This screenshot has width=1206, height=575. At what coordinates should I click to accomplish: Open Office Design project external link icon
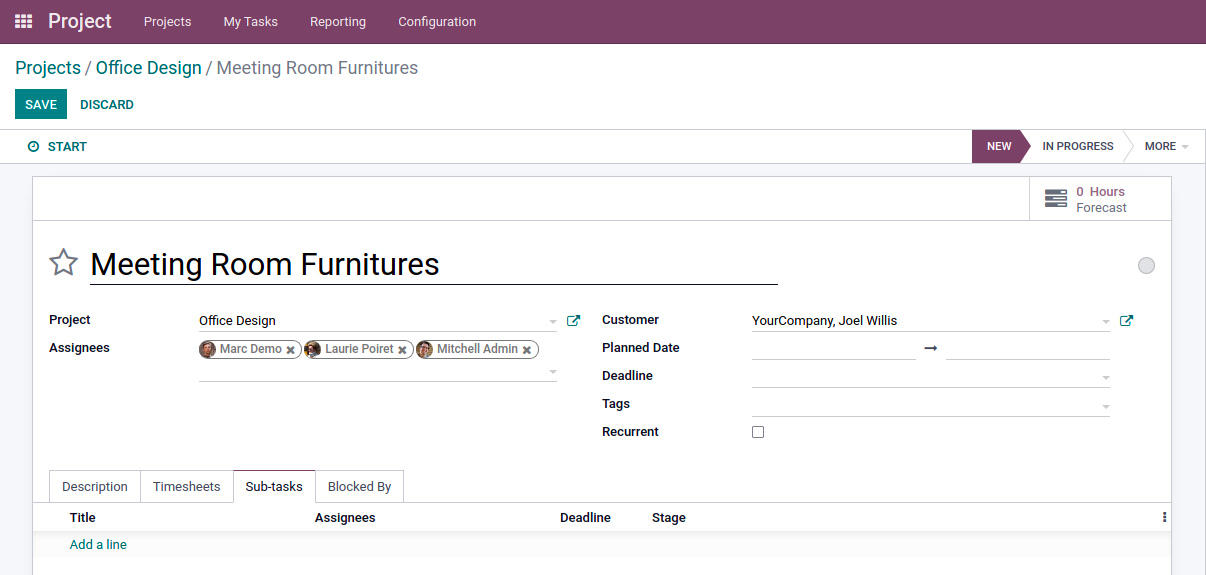(x=573, y=321)
